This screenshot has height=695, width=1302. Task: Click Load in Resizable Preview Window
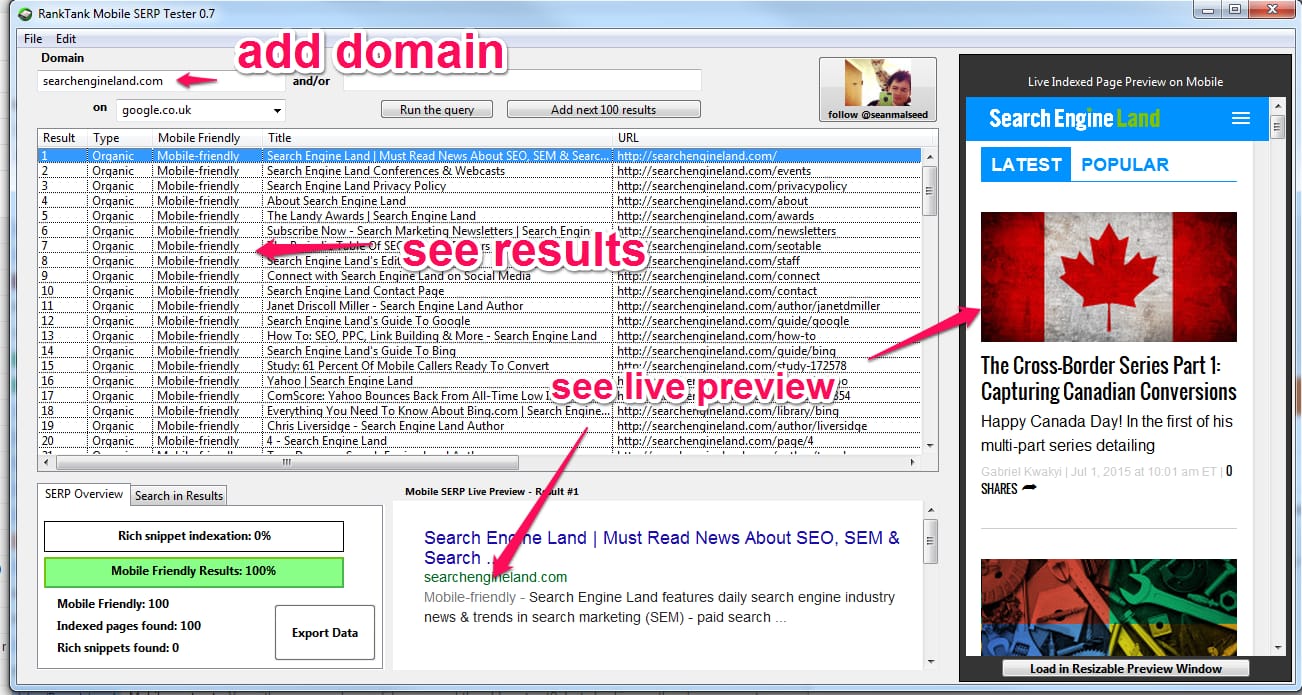coord(1124,668)
